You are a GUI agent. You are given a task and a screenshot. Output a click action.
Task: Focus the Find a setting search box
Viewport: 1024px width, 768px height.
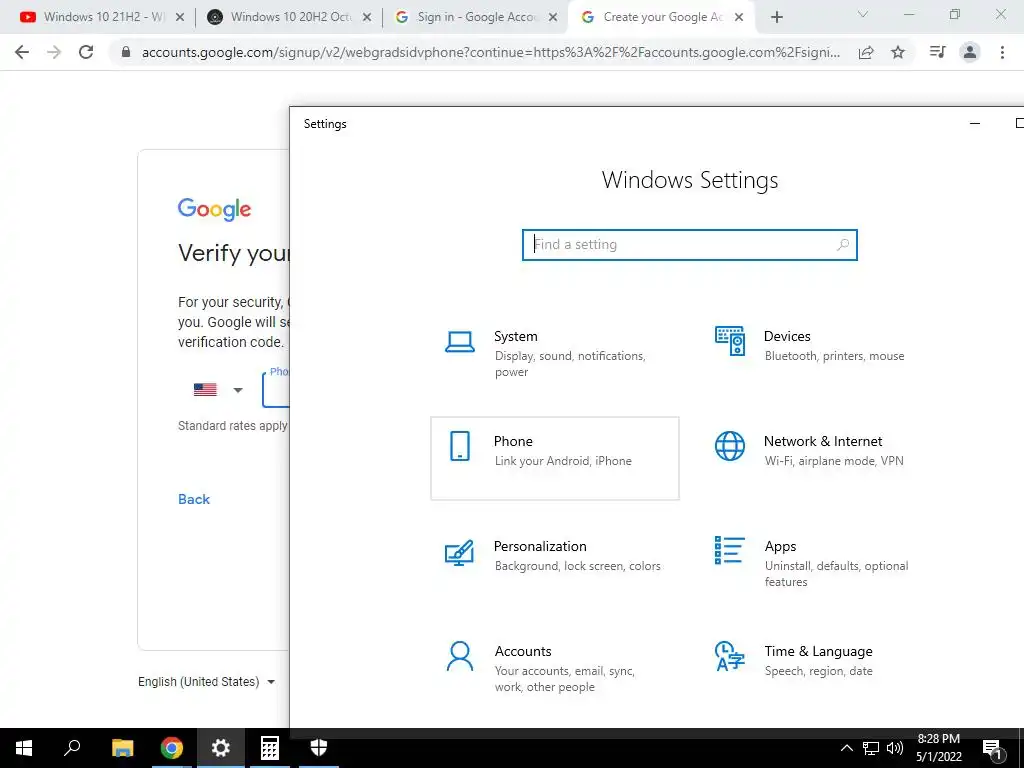tap(690, 245)
